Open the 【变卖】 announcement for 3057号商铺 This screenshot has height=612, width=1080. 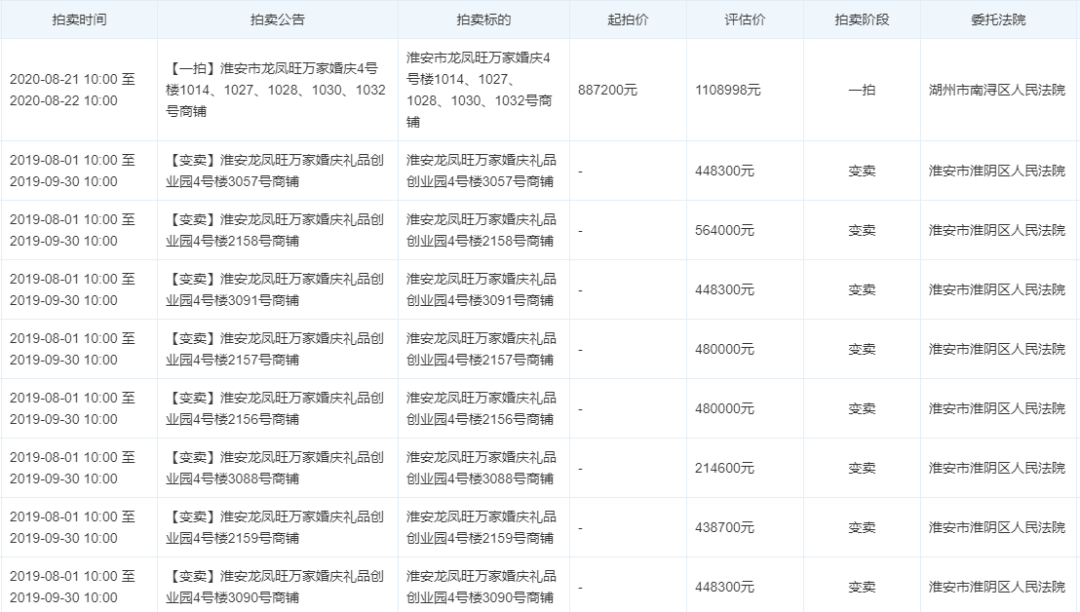pos(274,171)
